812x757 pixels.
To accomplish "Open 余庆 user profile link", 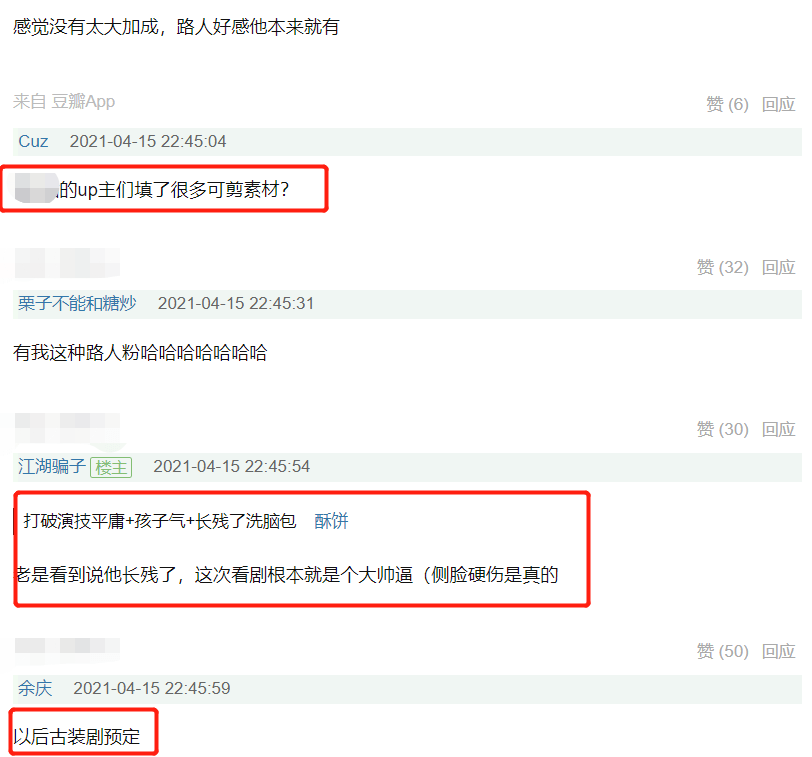I will pos(35,688).
